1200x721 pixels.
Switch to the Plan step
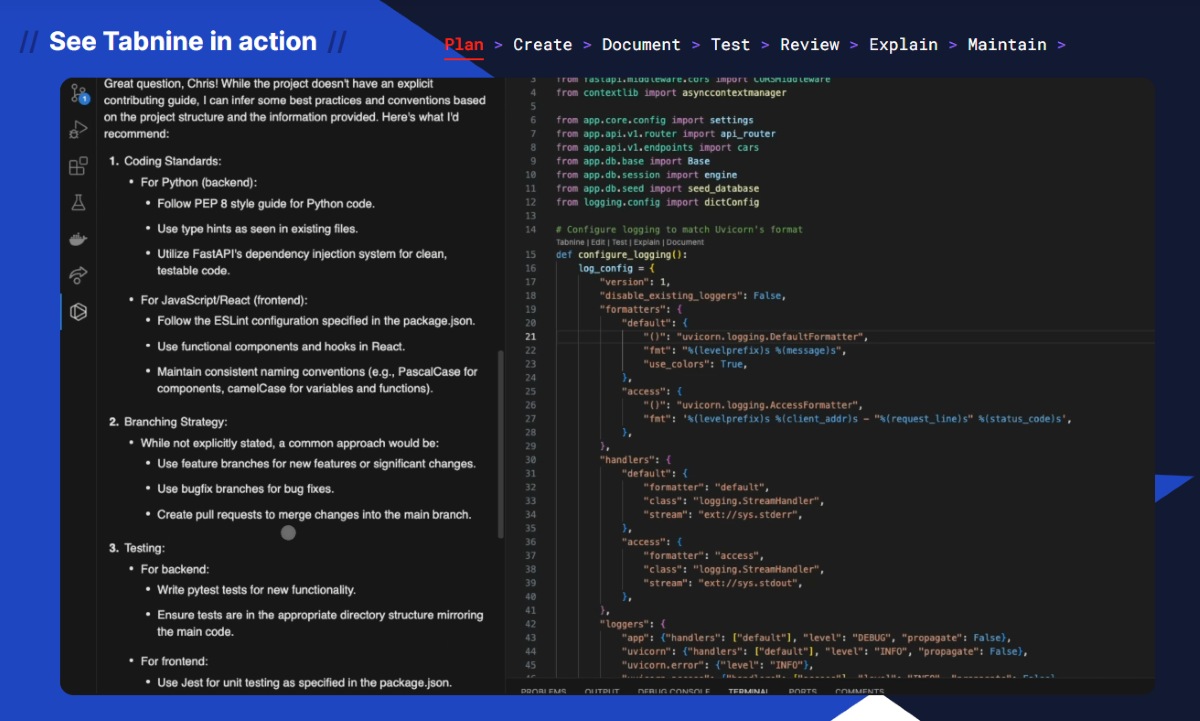(464, 44)
